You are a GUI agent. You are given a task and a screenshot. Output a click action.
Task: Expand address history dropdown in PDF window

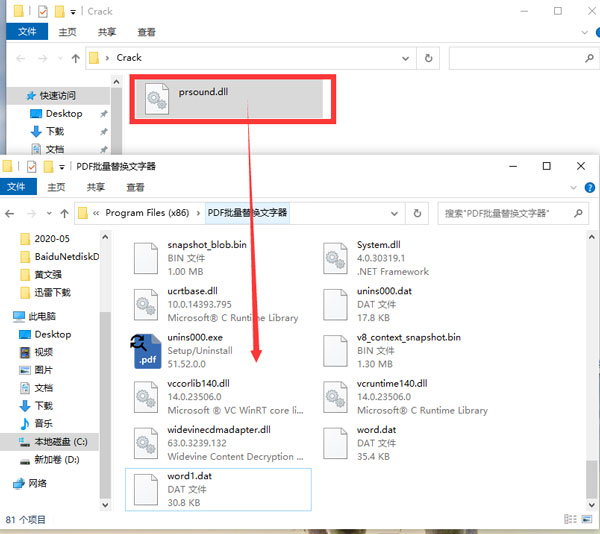click(394, 213)
